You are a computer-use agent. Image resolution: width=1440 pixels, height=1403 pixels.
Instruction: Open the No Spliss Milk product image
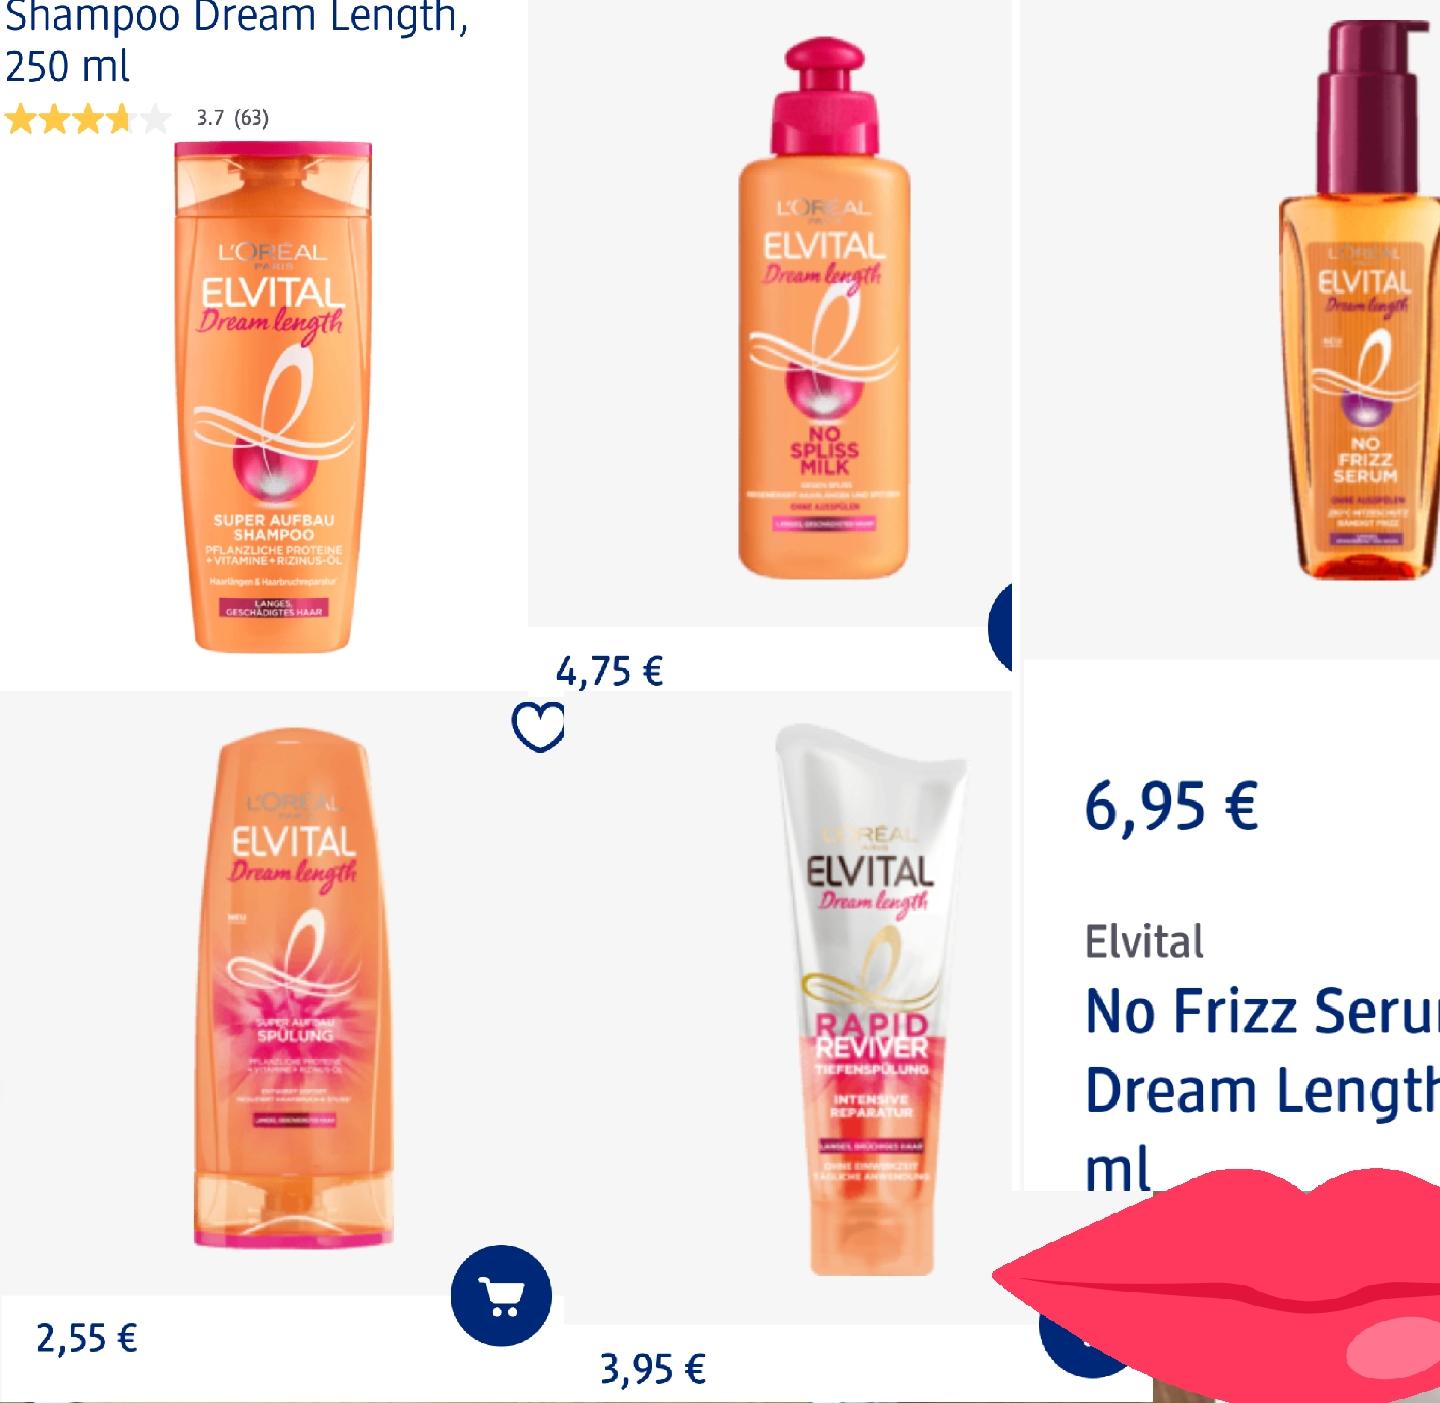click(x=824, y=309)
